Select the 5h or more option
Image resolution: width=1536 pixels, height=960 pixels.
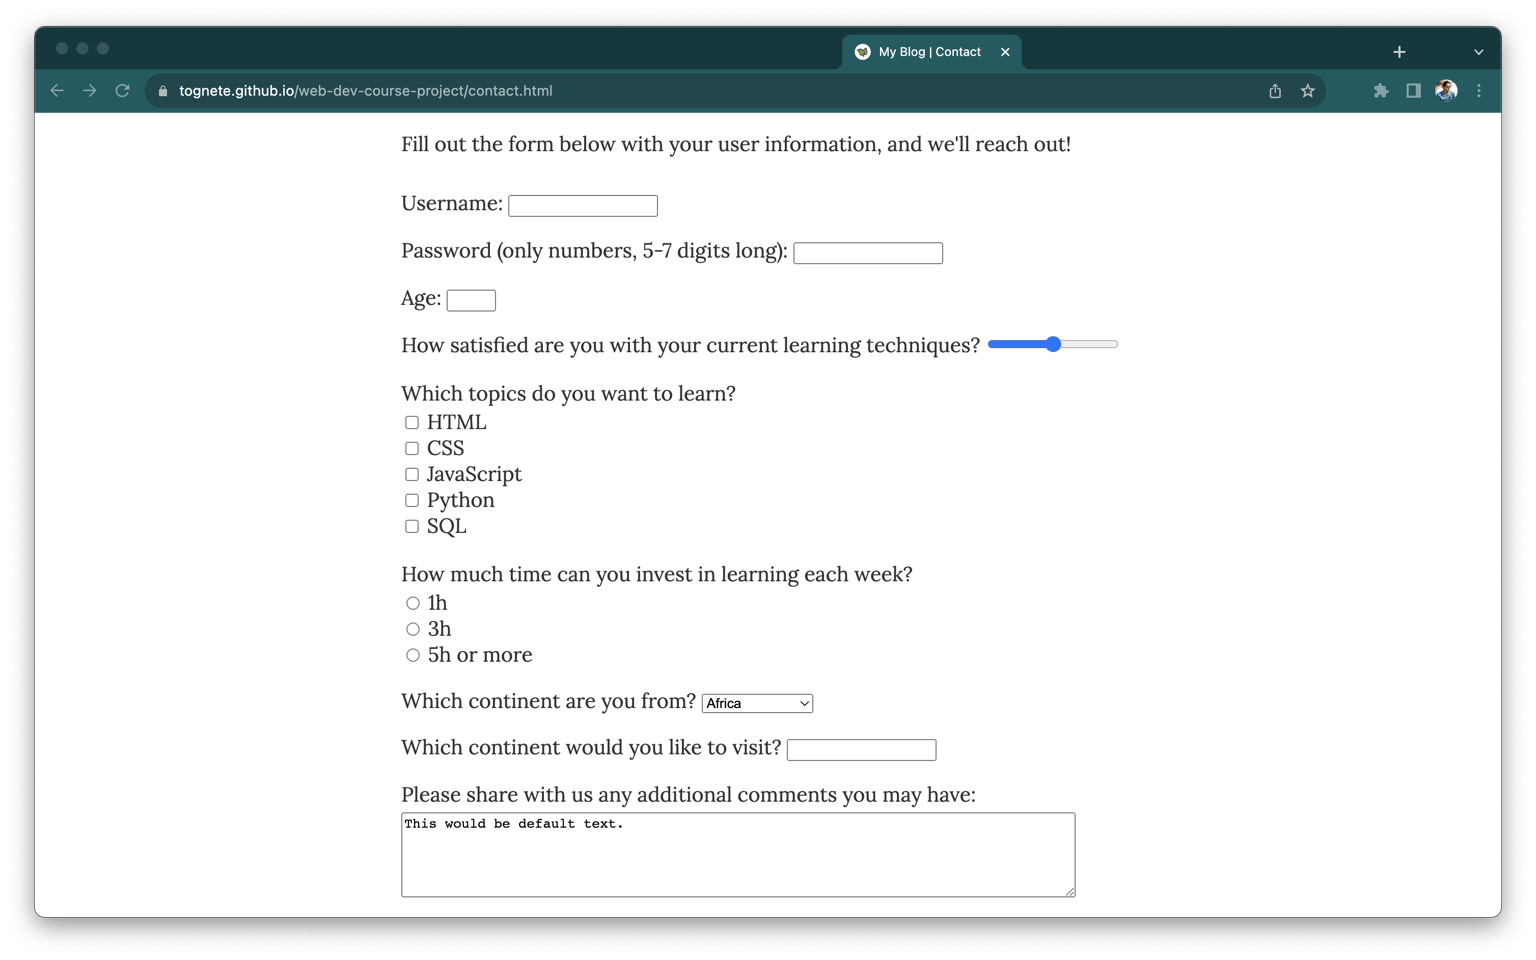tap(413, 655)
